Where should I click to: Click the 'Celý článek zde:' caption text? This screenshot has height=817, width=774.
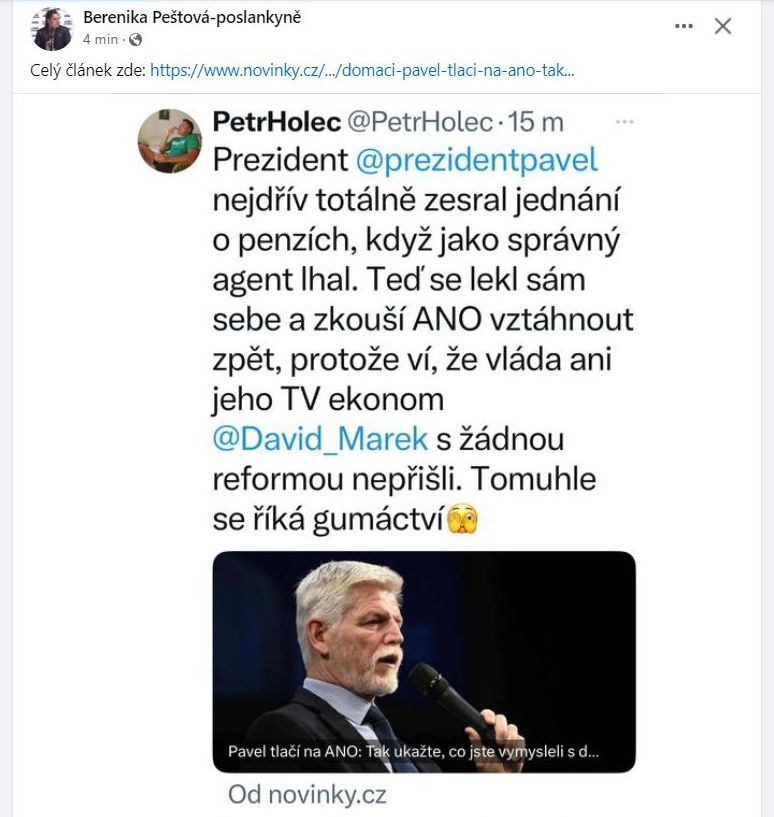click(x=87, y=70)
